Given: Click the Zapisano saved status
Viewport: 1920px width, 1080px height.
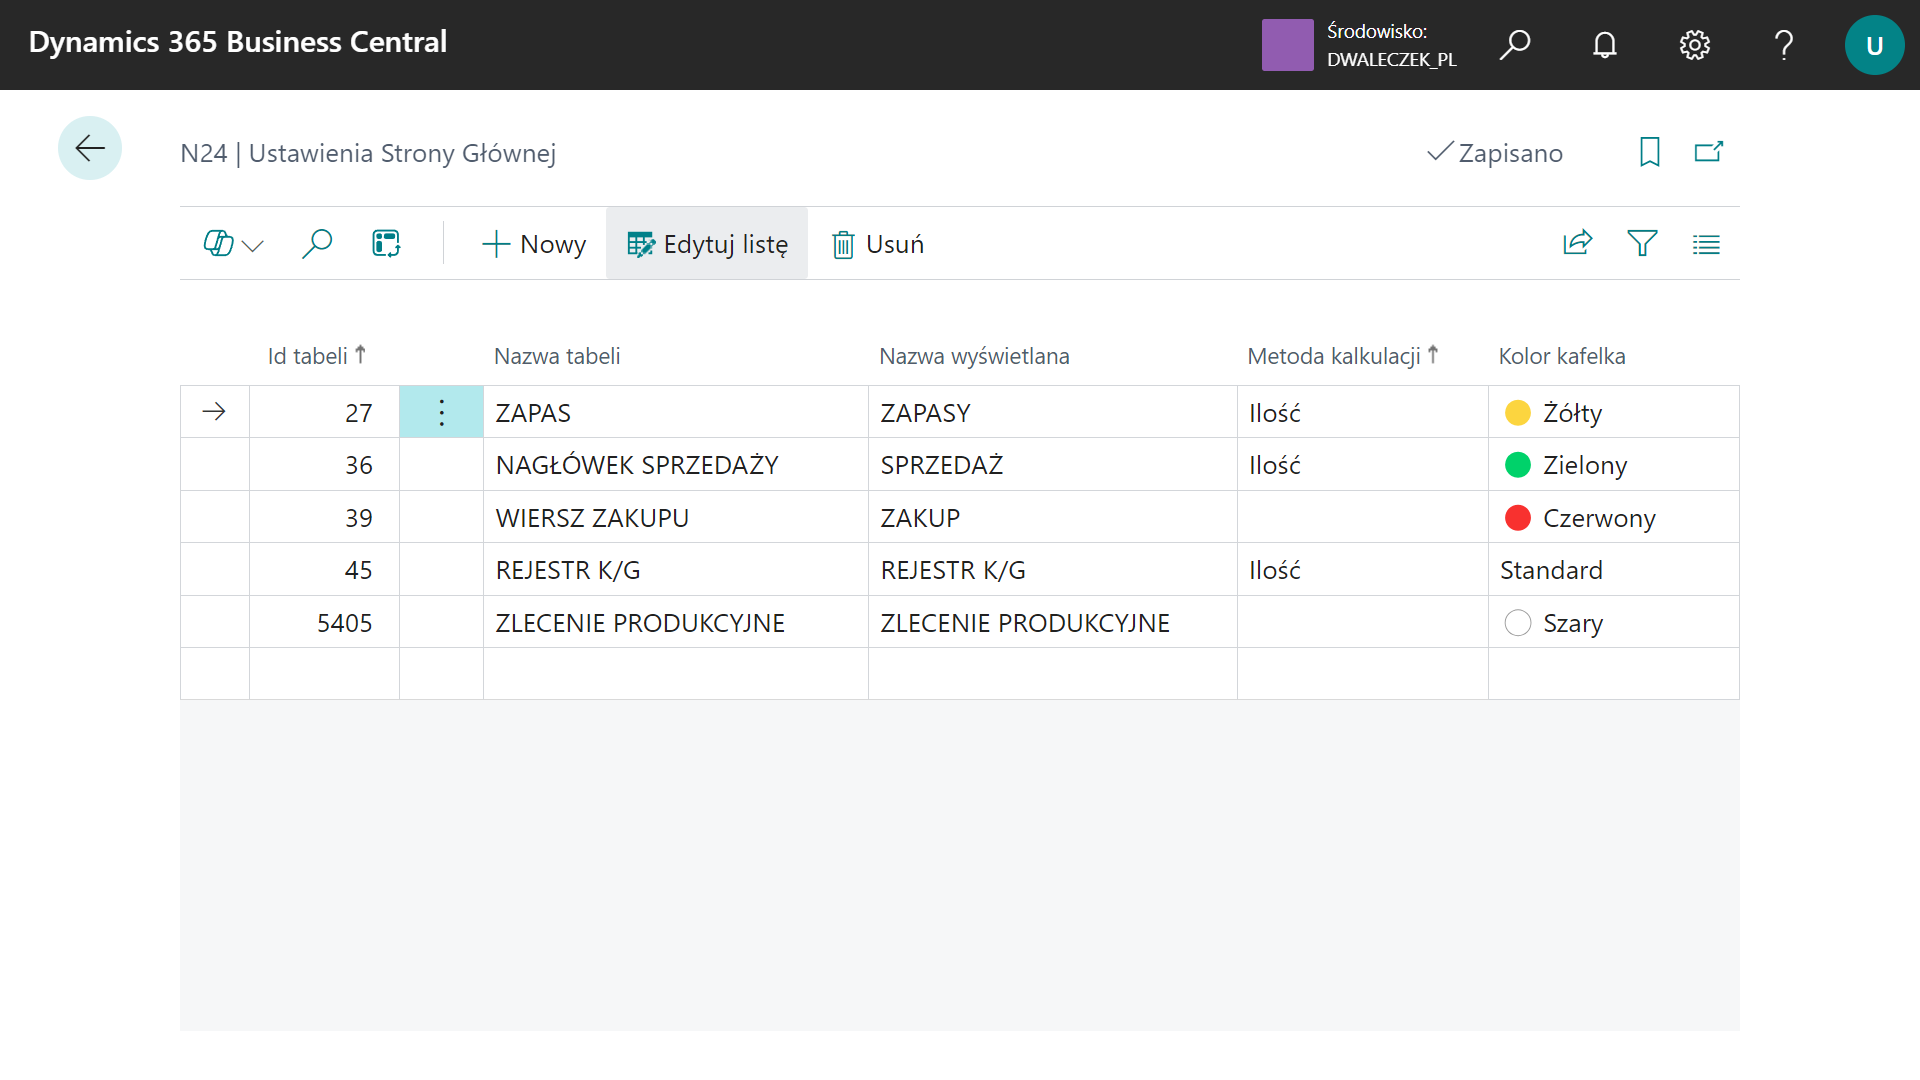Looking at the screenshot, I should (x=1494, y=152).
